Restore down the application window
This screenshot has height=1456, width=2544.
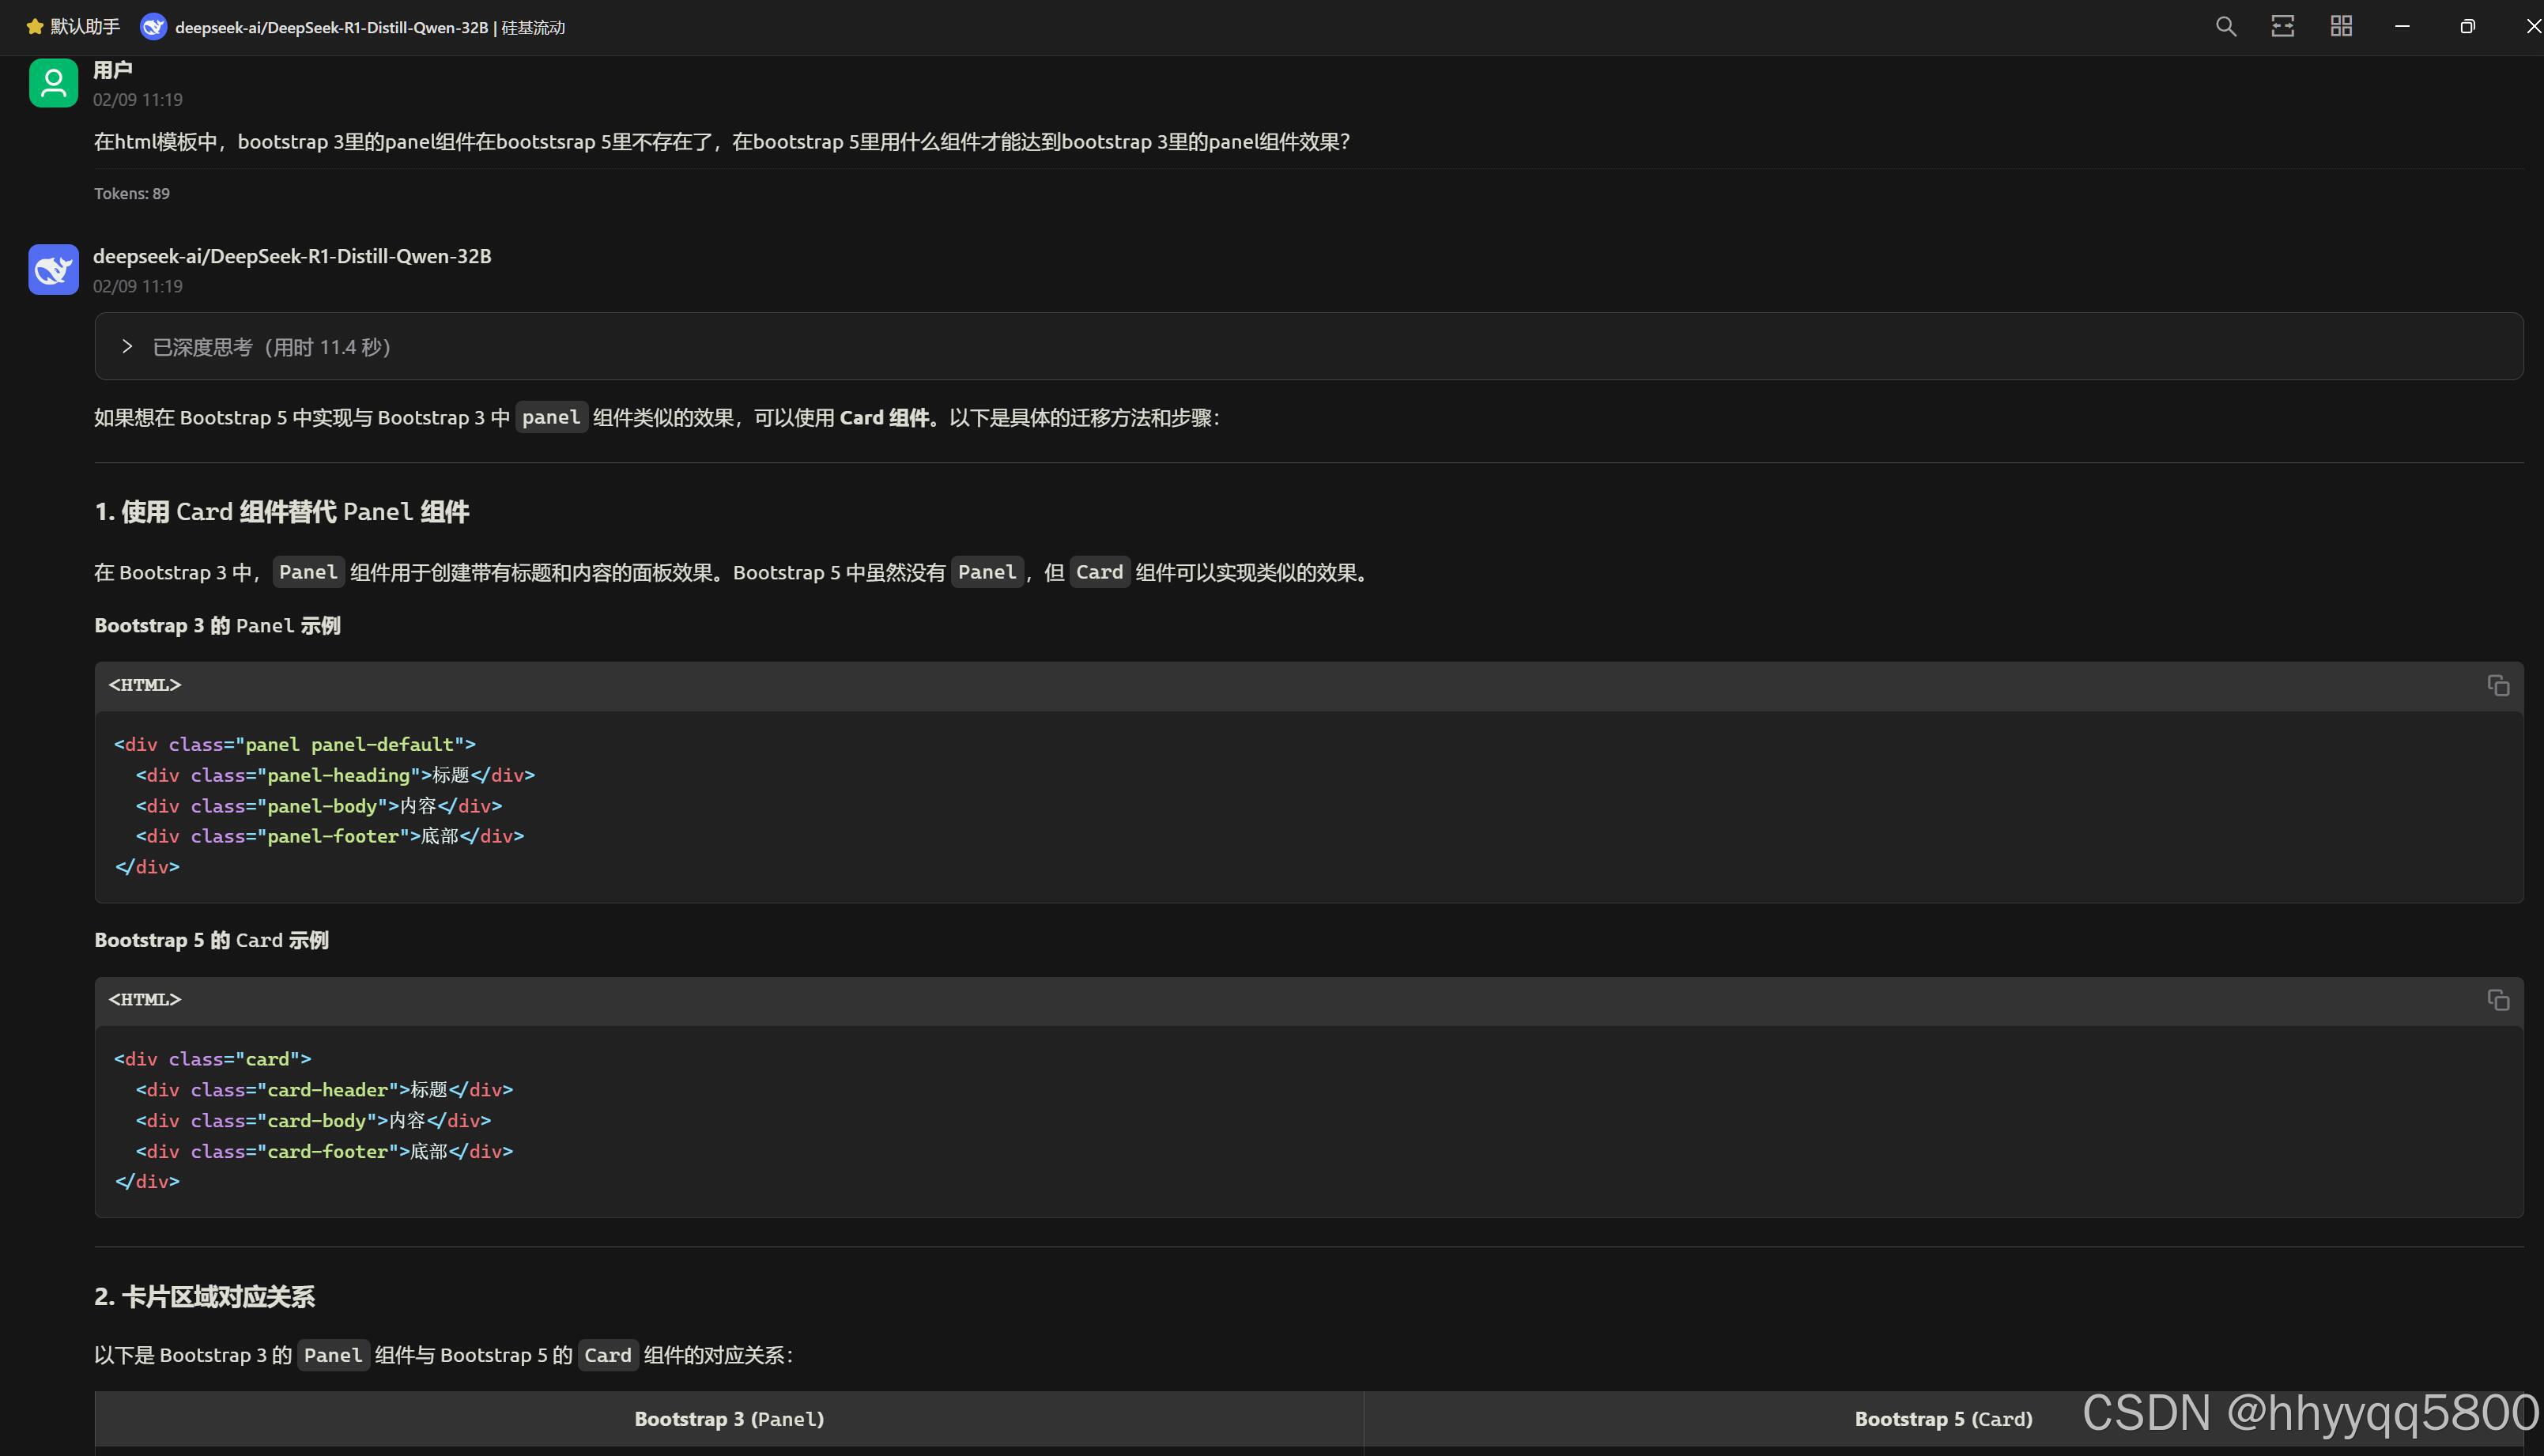coord(2467,27)
